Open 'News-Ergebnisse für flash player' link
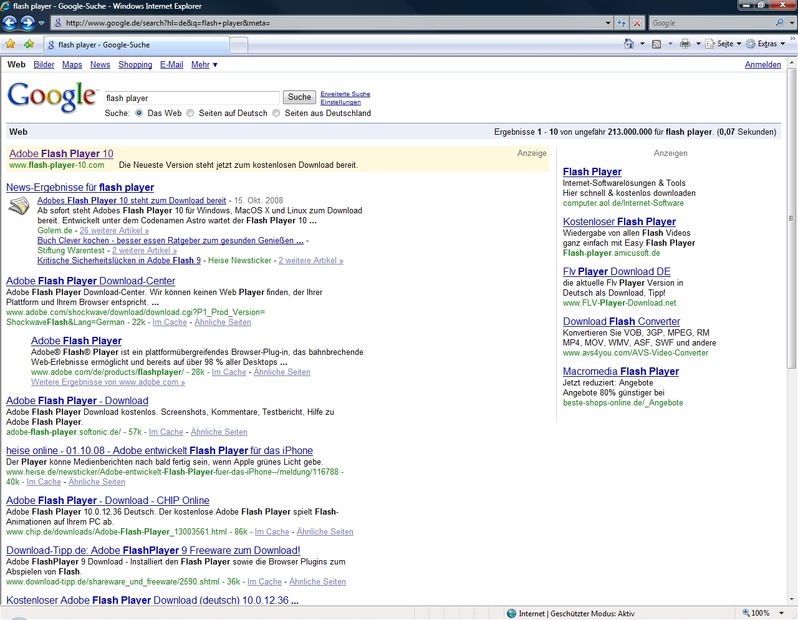Image resolution: width=798 pixels, height=620 pixels. [x=80, y=187]
